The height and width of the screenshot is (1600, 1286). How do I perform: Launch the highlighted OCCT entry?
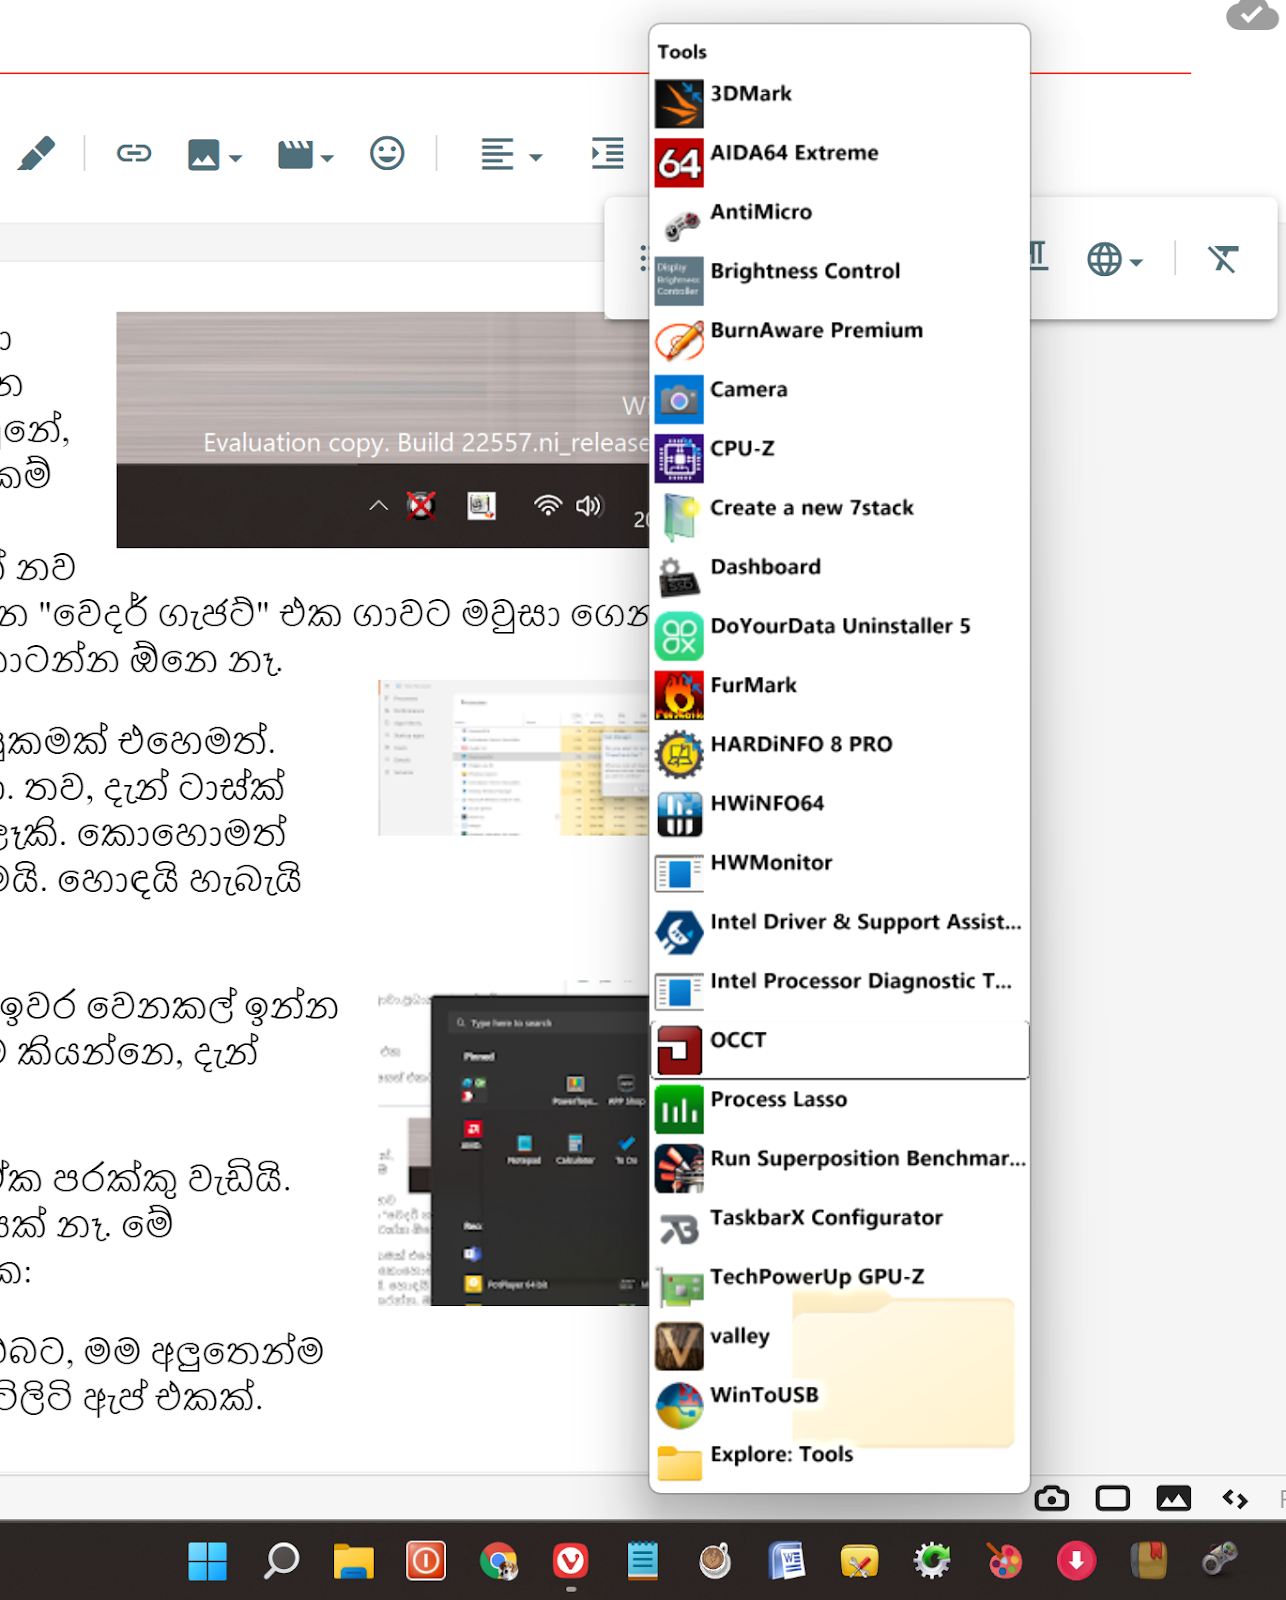[x=839, y=1049]
